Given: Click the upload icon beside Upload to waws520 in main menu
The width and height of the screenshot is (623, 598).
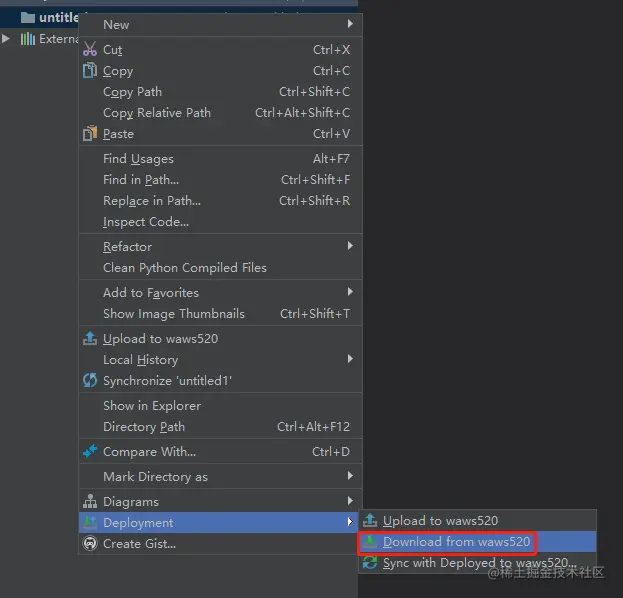Looking at the screenshot, I should point(90,339).
